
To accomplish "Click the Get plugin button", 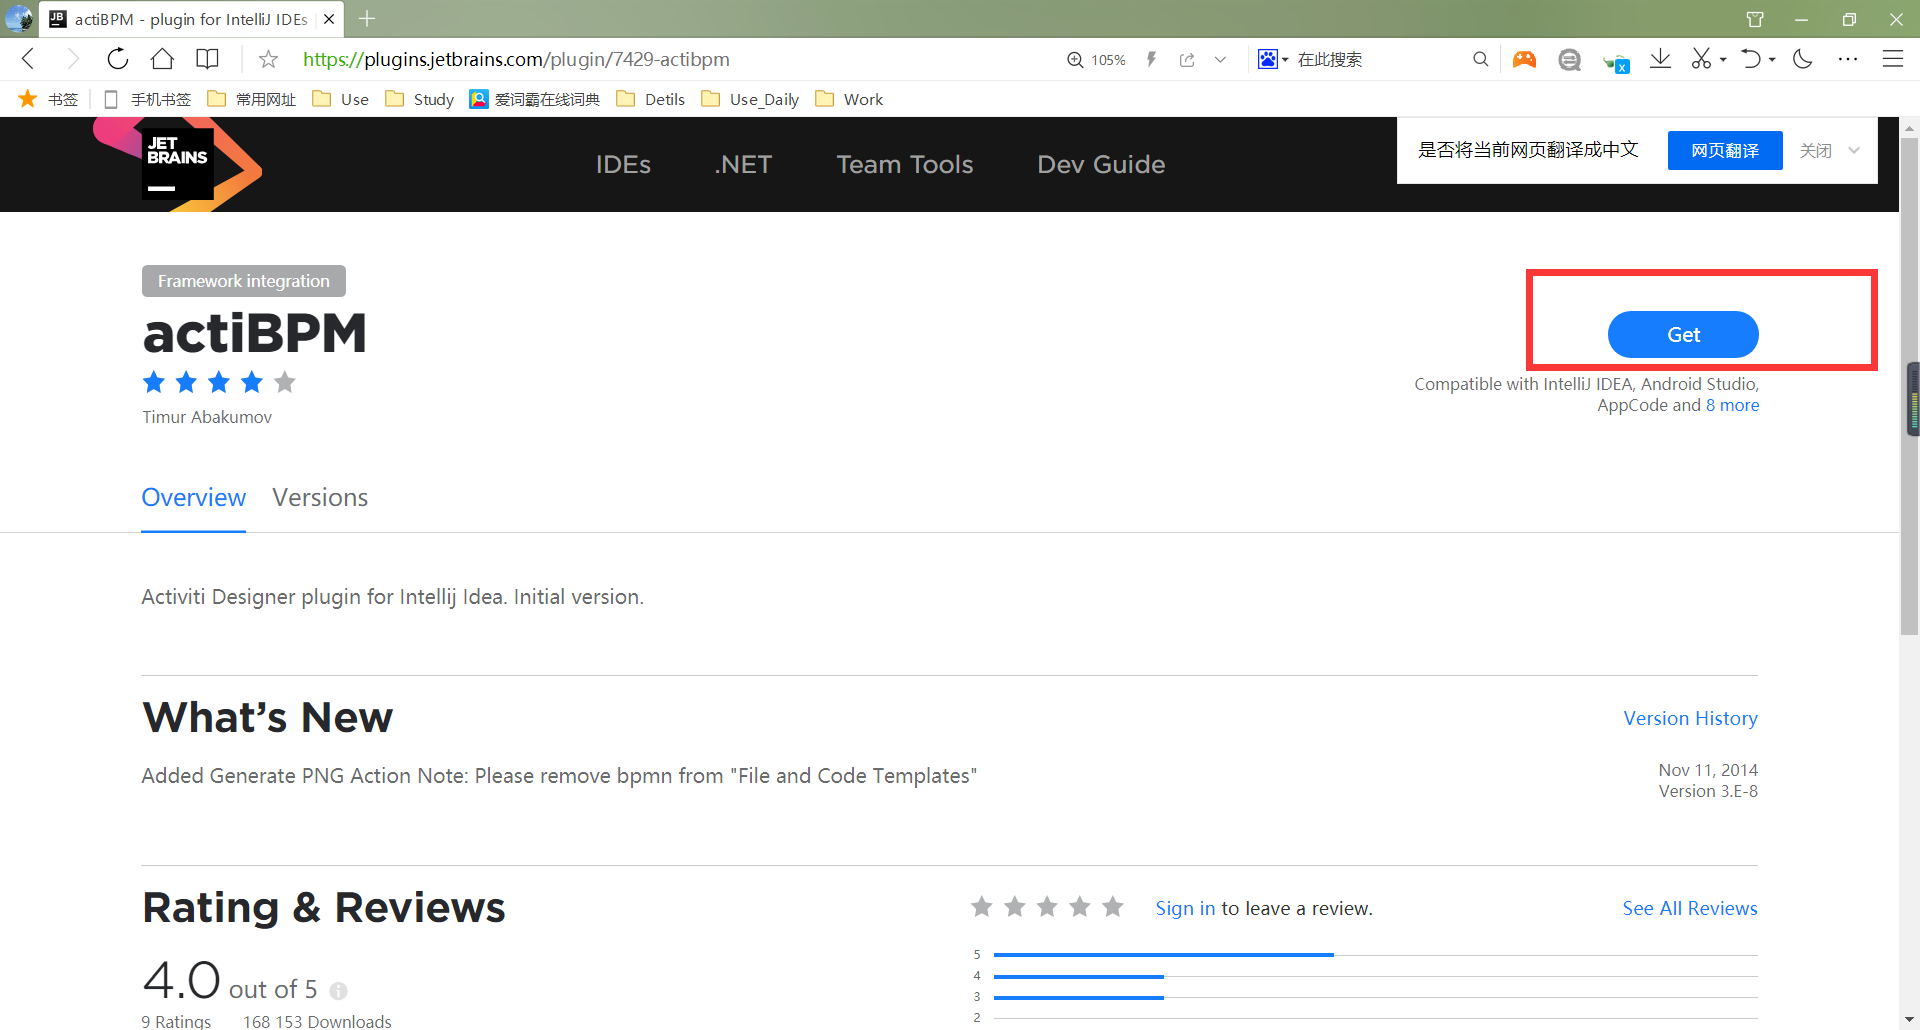I will [1683, 334].
